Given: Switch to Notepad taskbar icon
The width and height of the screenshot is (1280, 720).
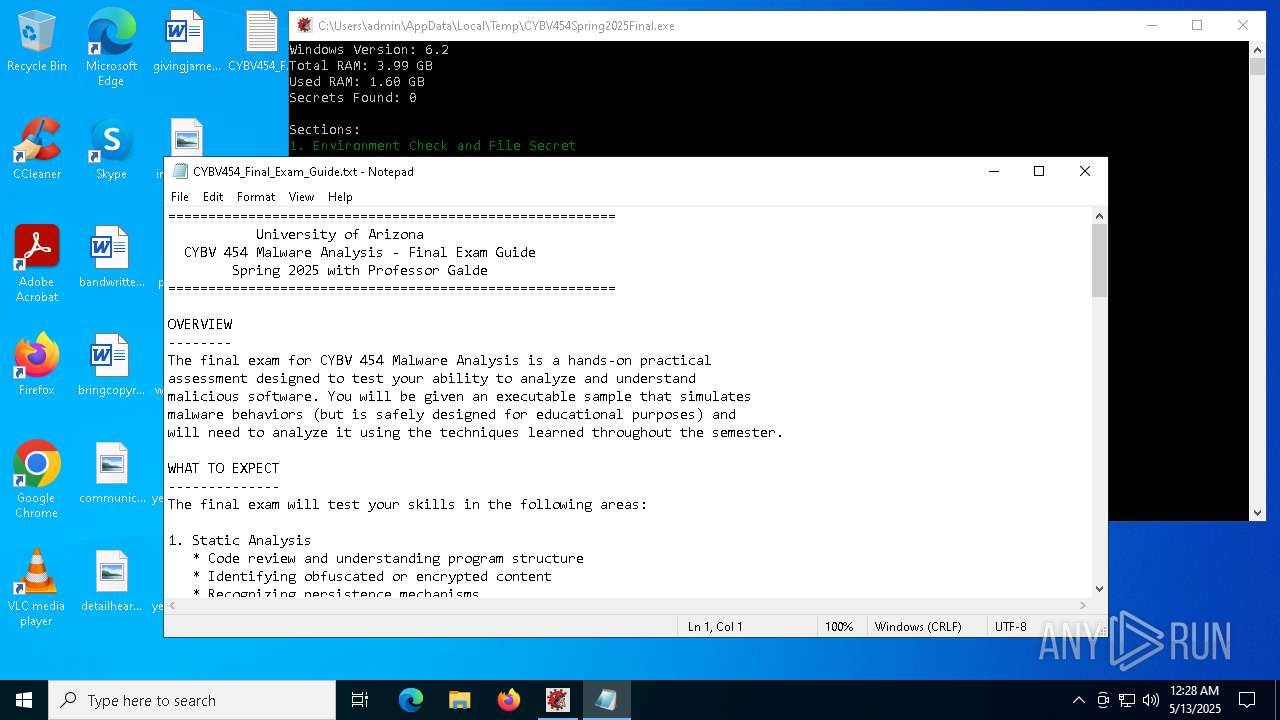Looking at the screenshot, I should pos(607,700).
